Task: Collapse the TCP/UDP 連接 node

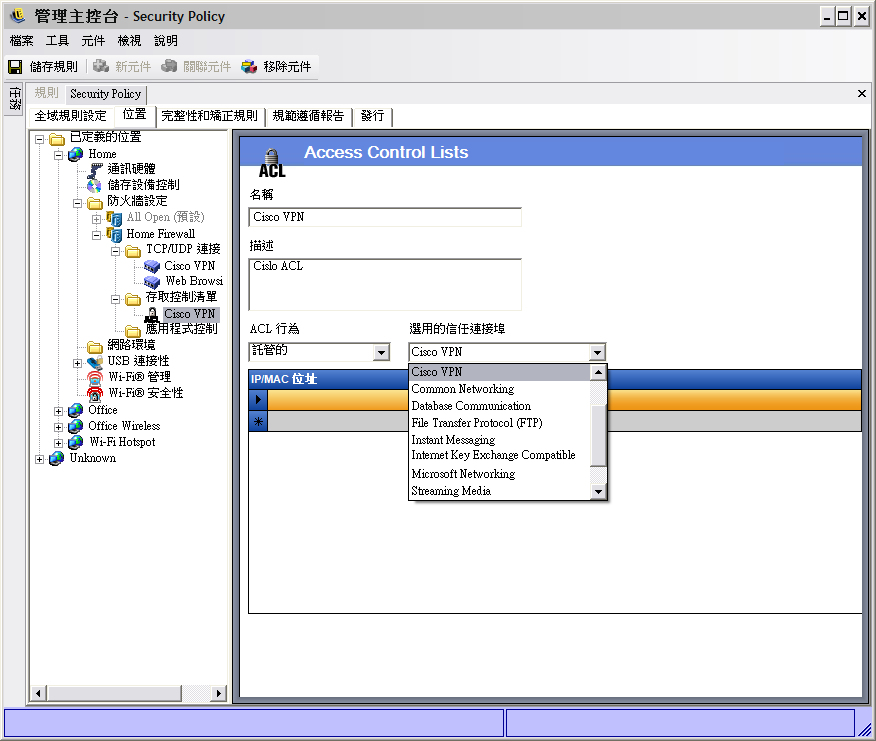Action: (115, 251)
